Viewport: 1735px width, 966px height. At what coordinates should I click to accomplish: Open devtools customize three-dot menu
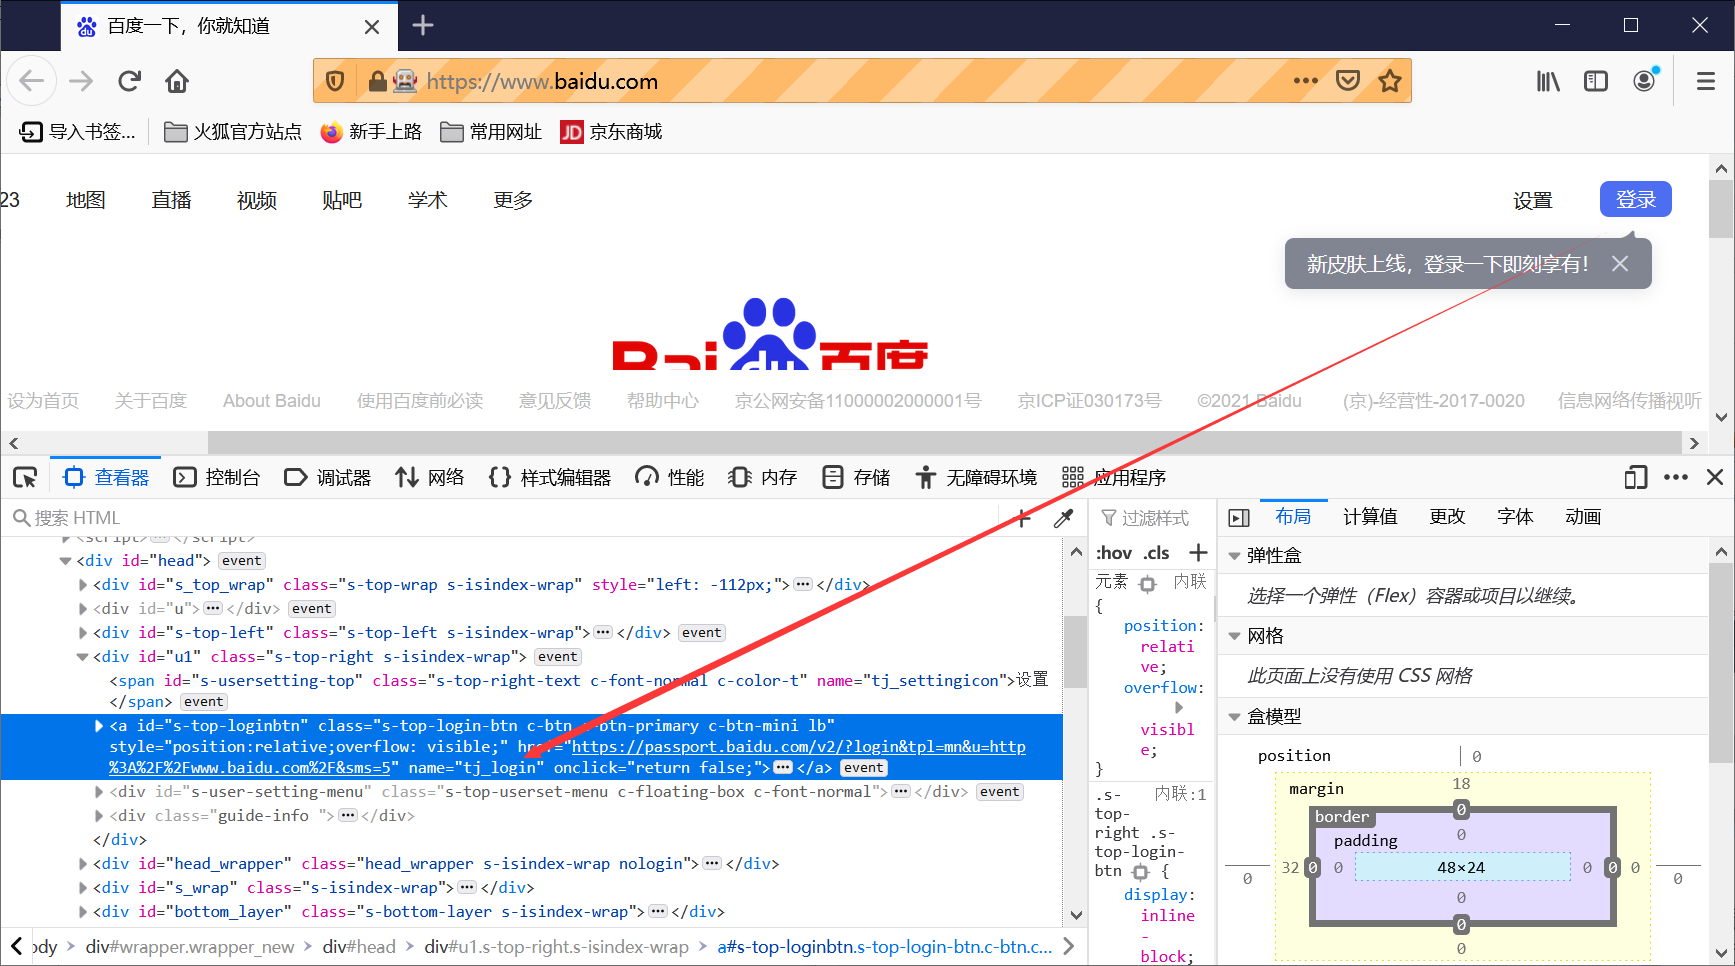click(1676, 478)
